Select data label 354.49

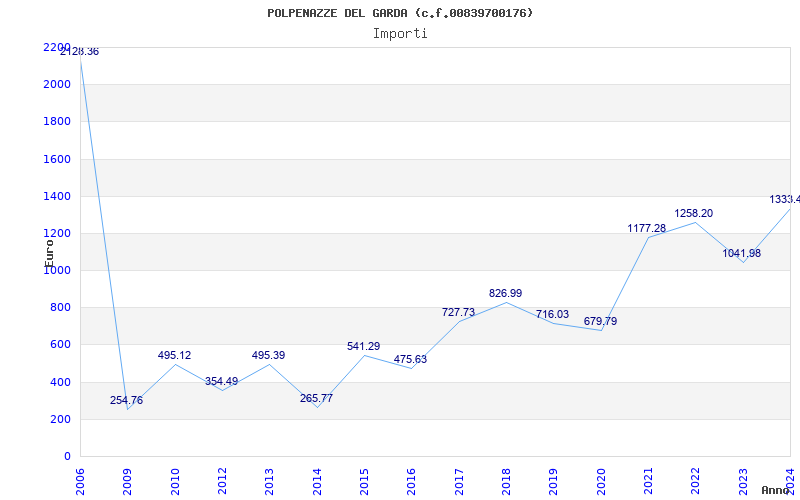[x=221, y=382]
